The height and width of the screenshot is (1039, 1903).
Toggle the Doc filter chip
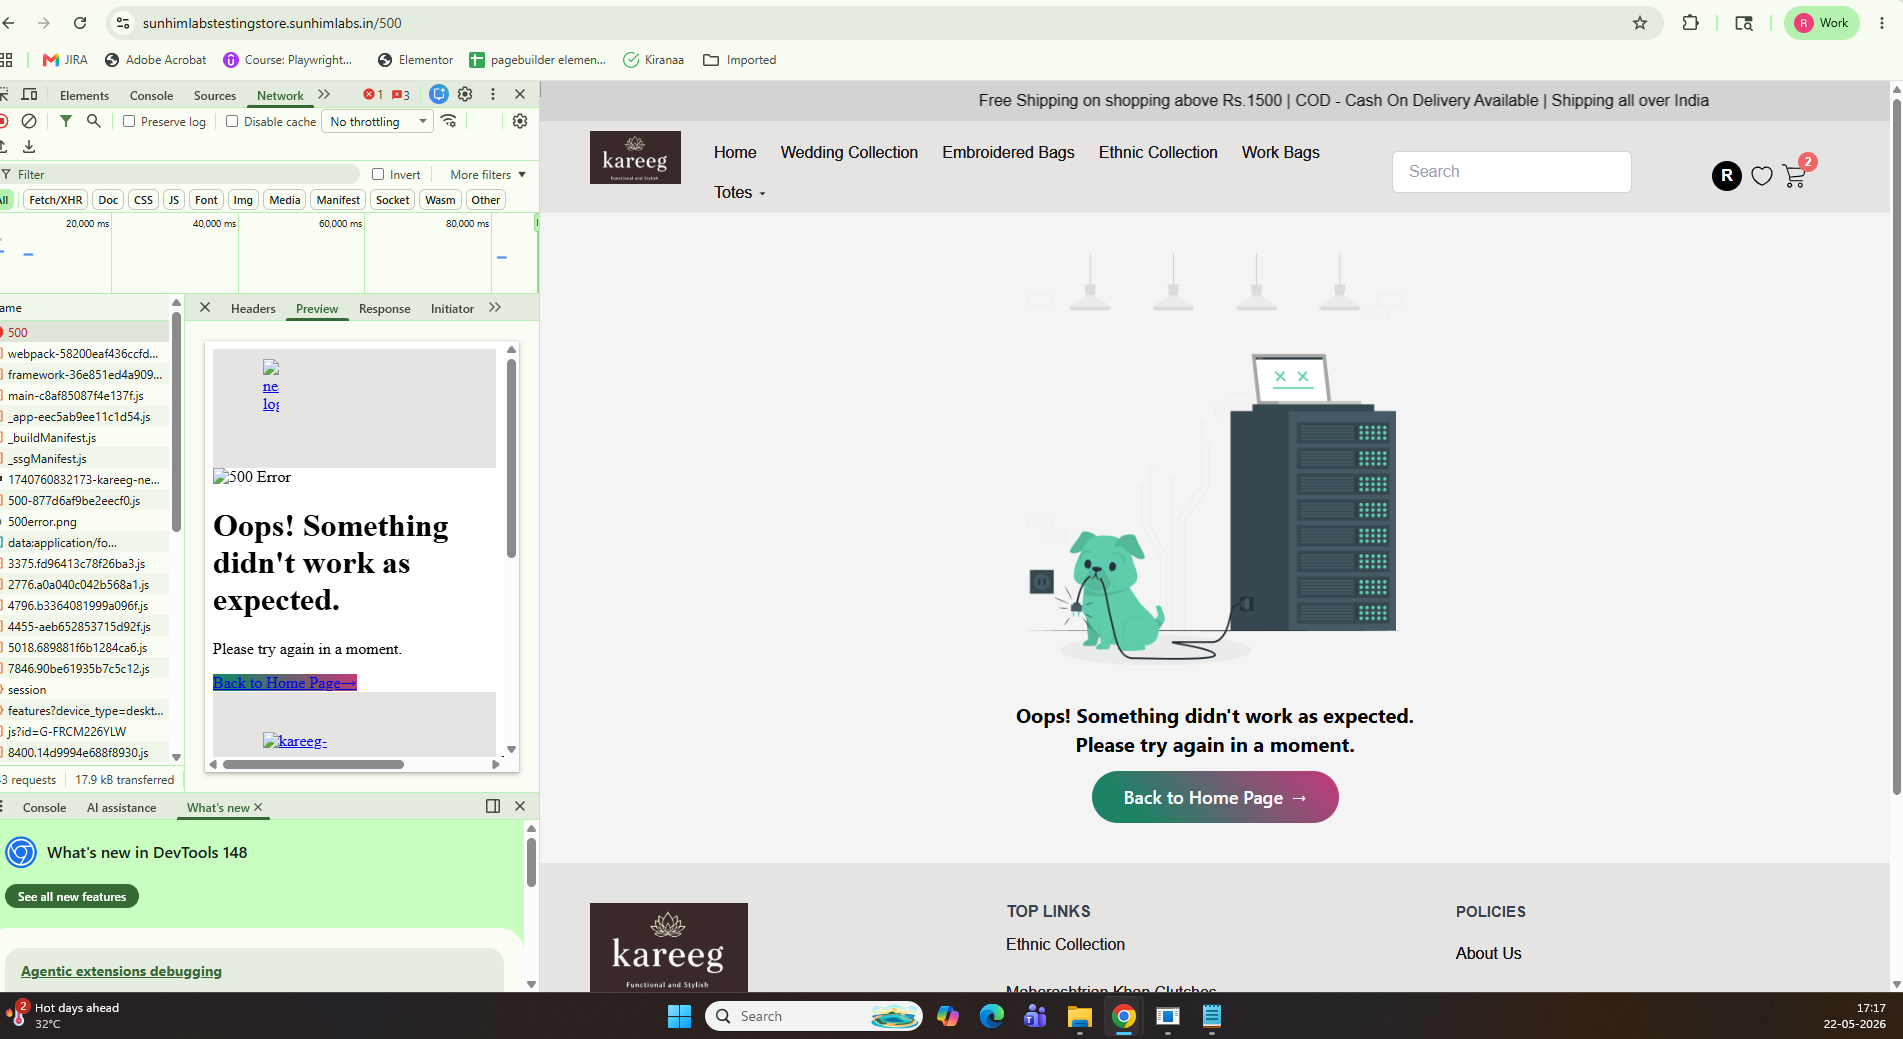(x=108, y=200)
